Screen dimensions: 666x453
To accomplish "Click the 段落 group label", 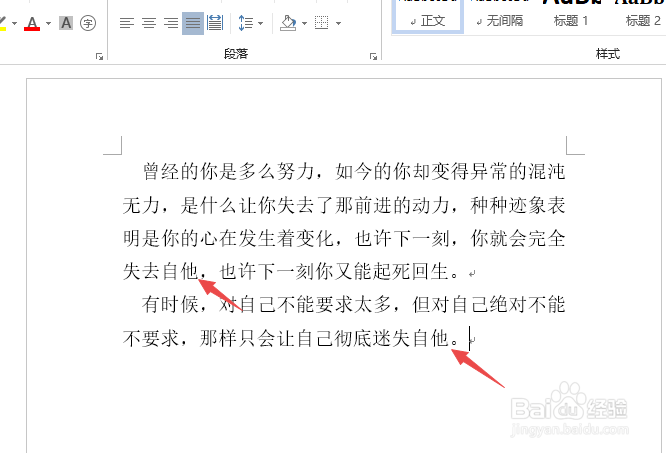I will 236,54.
